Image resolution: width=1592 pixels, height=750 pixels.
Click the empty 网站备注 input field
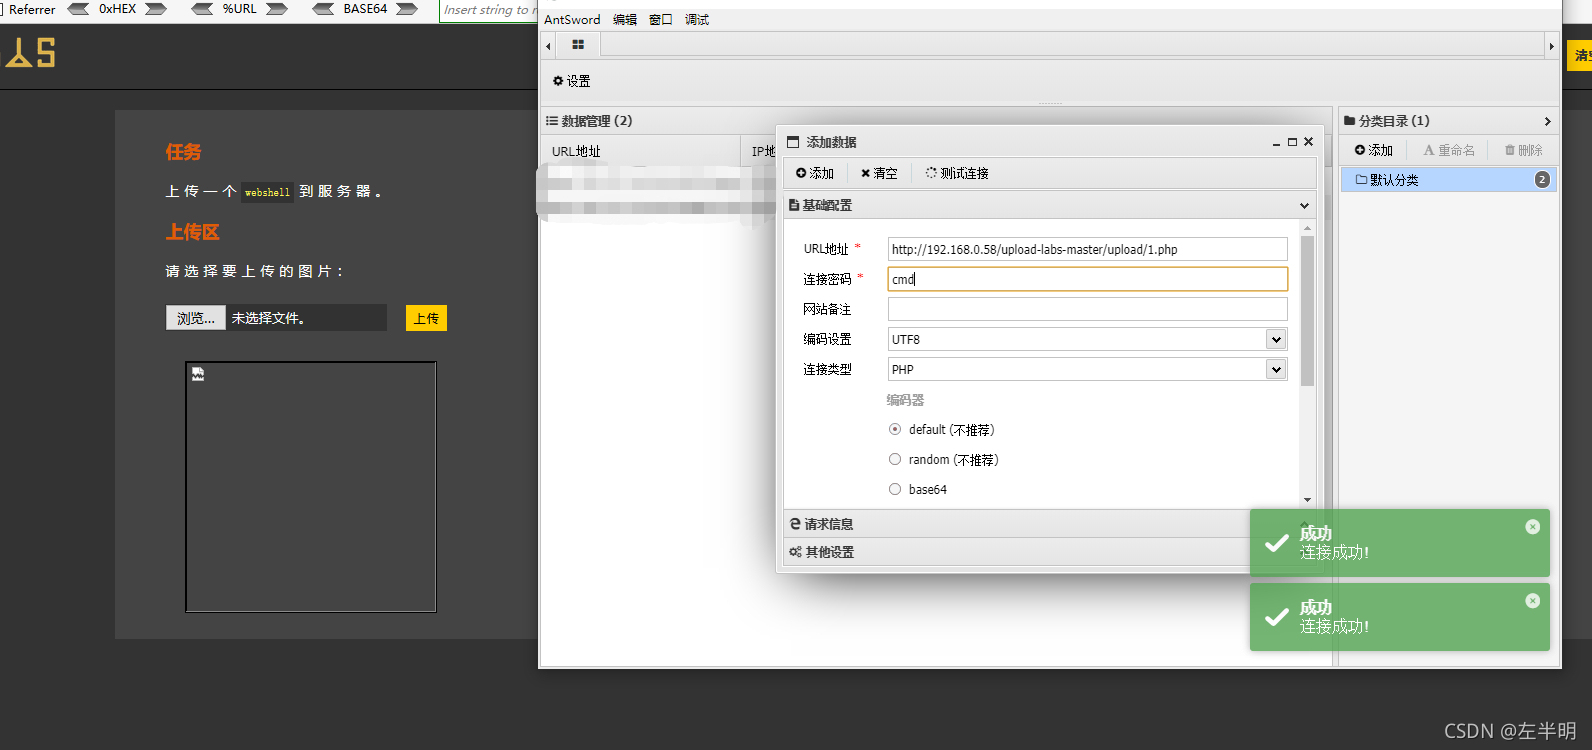pos(1087,309)
